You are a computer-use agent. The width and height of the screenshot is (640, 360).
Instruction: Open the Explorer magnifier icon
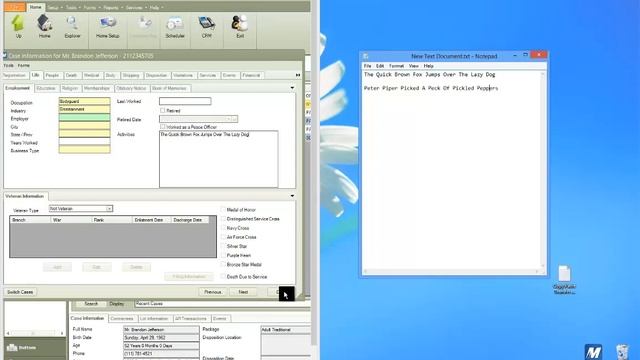(x=72, y=23)
